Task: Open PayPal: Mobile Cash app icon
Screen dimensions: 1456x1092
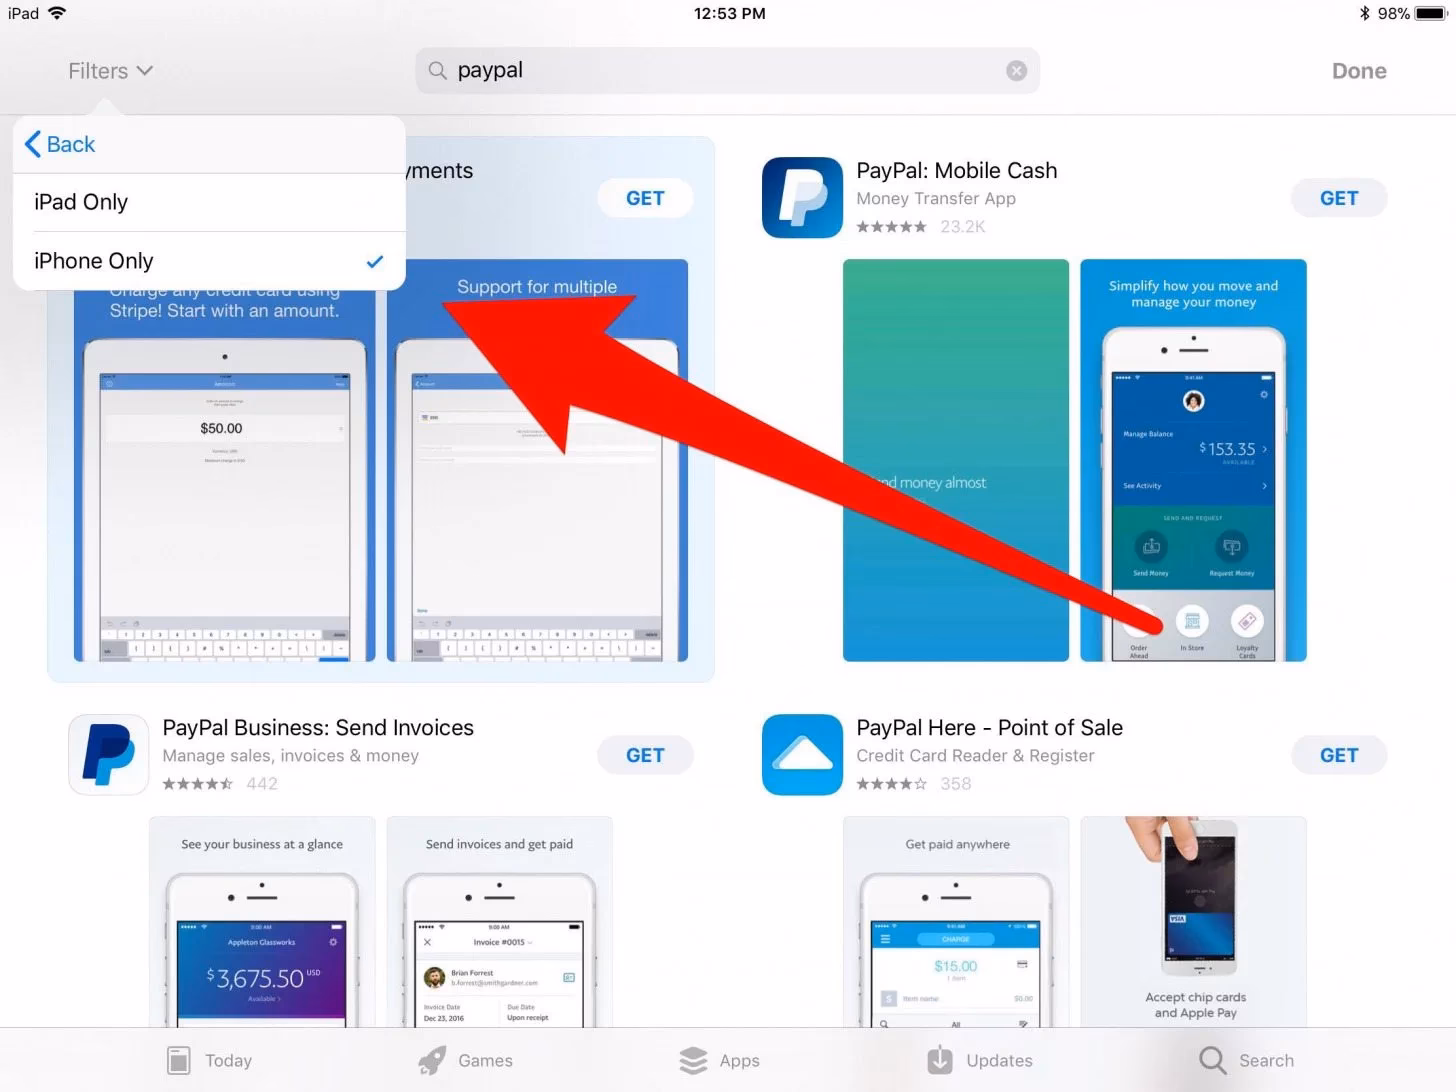Action: coord(802,197)
